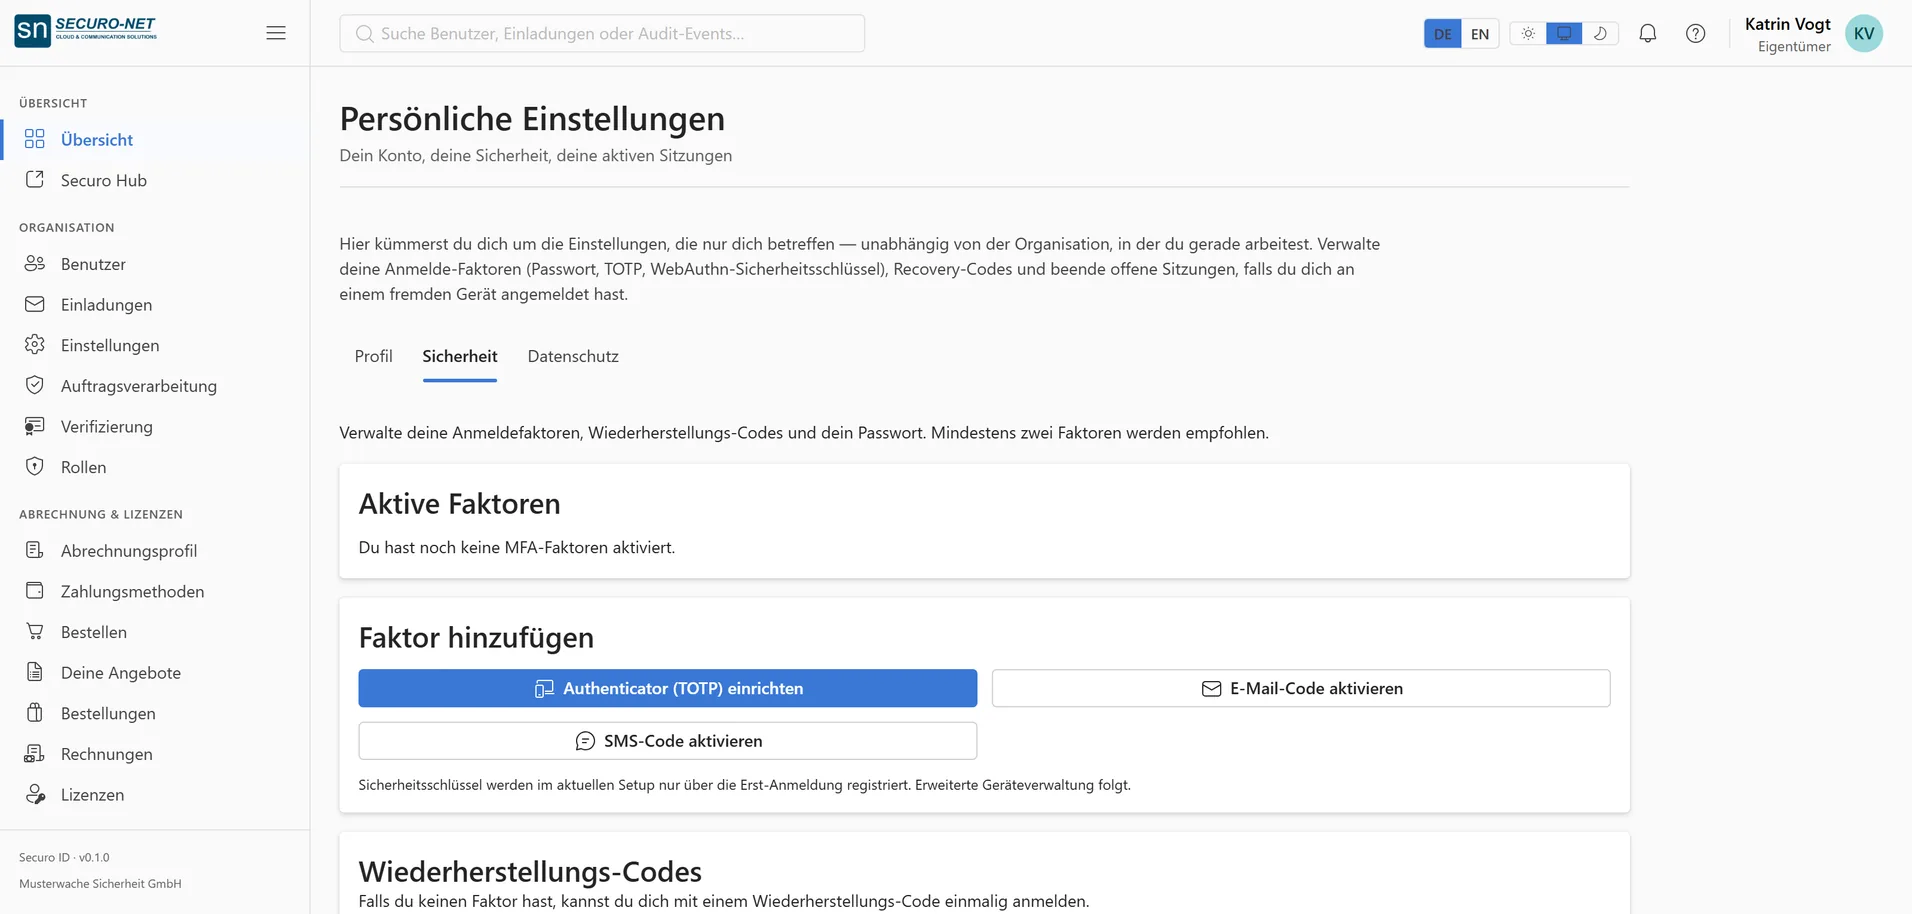Screen dimensions: 1912x914
Task: Click Verifizierung icon in sidebar
Action: [35, 426]
